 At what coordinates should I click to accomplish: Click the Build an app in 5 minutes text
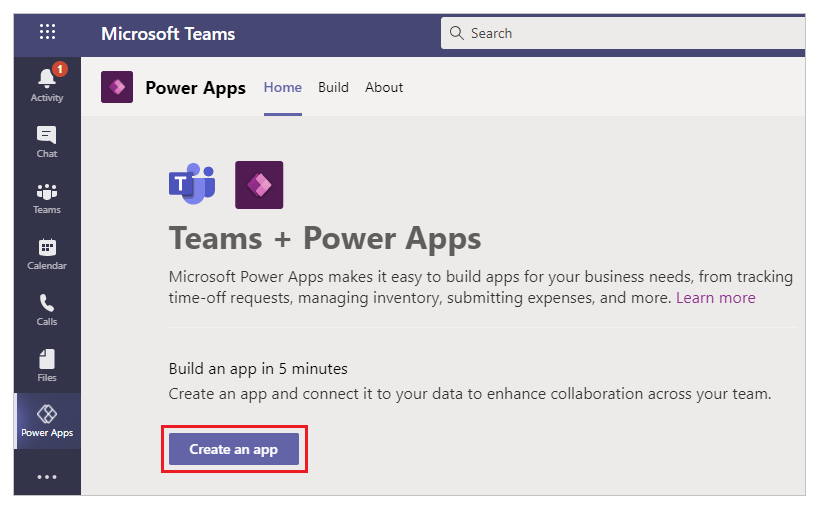258,369
